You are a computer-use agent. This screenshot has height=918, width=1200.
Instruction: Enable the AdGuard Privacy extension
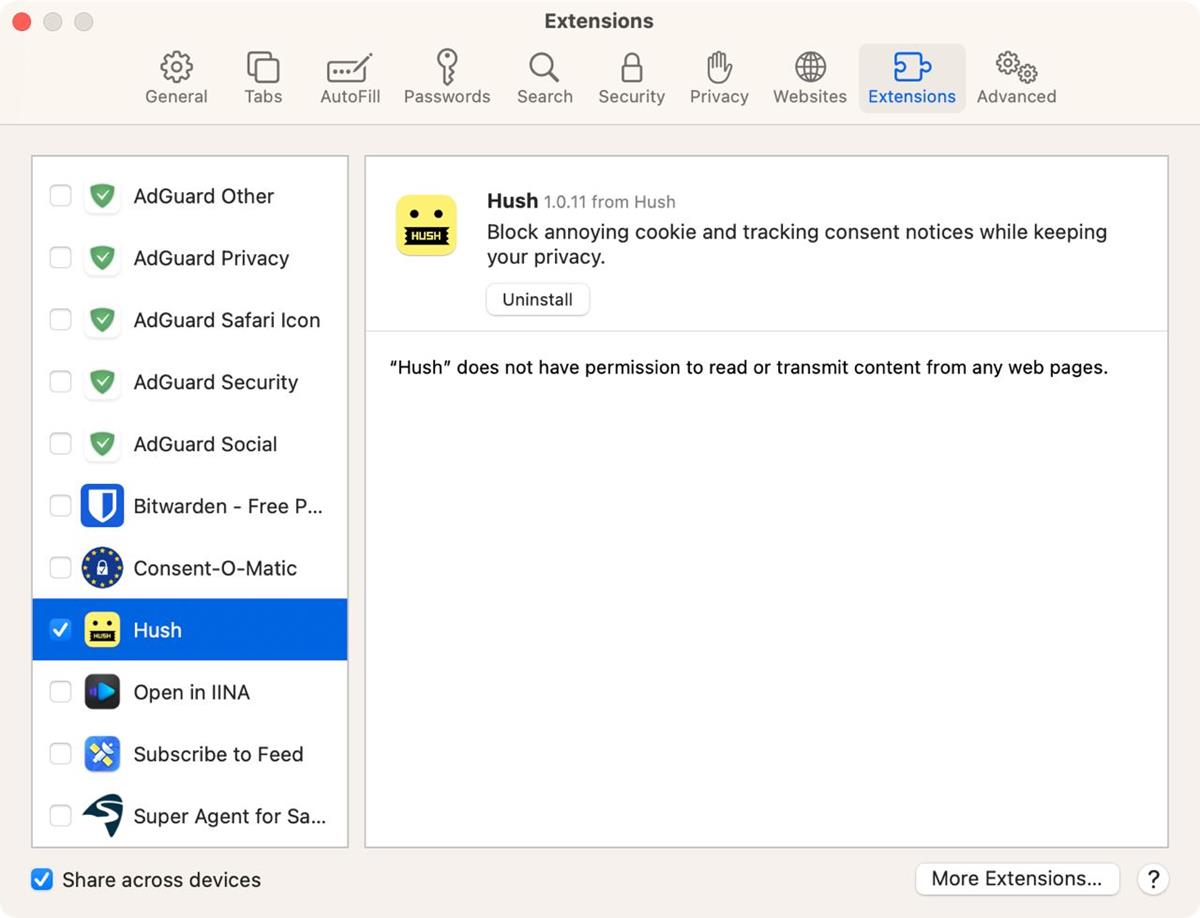tap(60, 258)
